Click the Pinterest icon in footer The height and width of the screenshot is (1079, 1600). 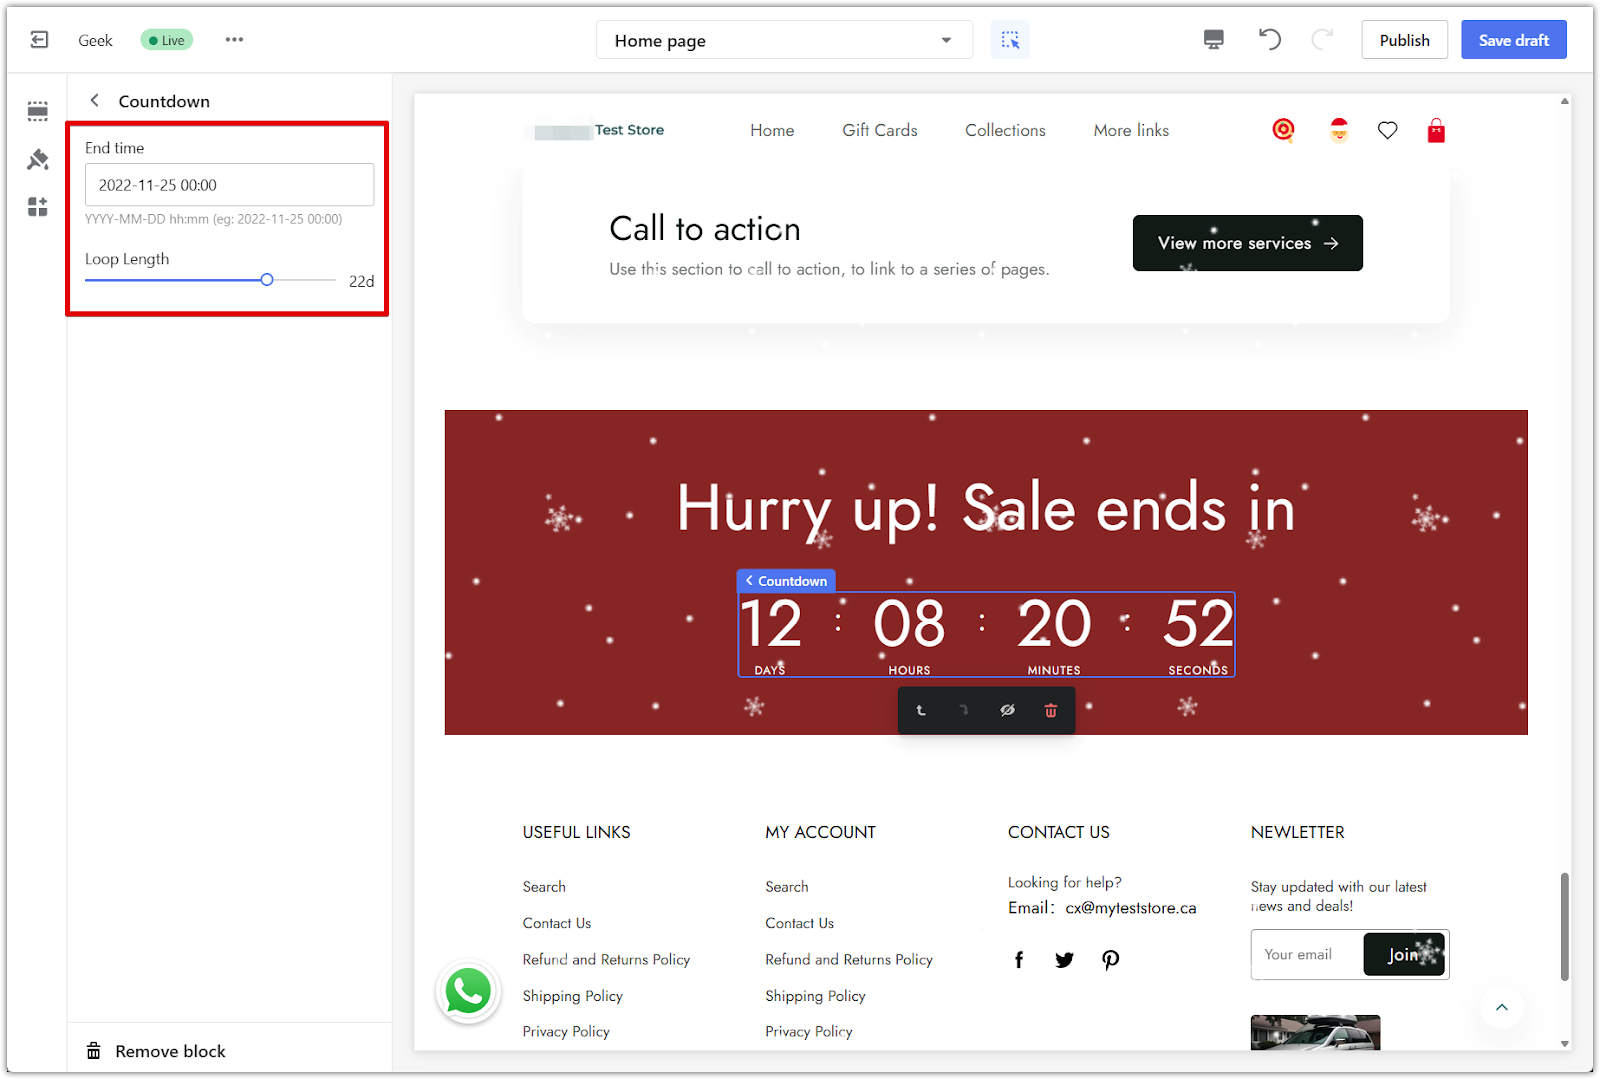click(1110, 960)
